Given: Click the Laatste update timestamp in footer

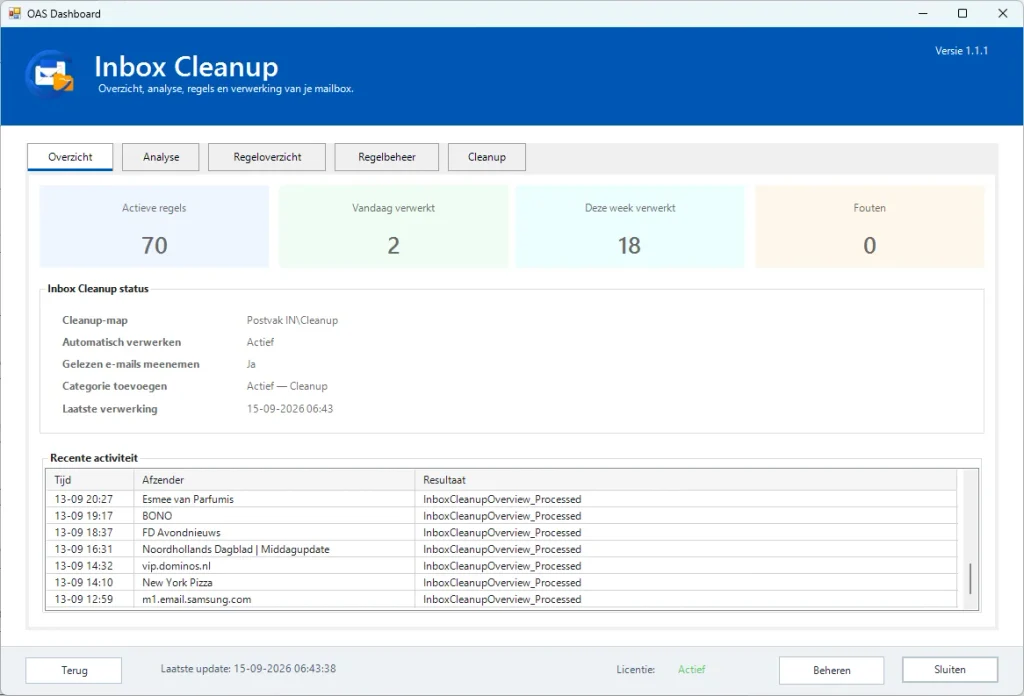Looking at the screenshot, I should coord(248,669).
